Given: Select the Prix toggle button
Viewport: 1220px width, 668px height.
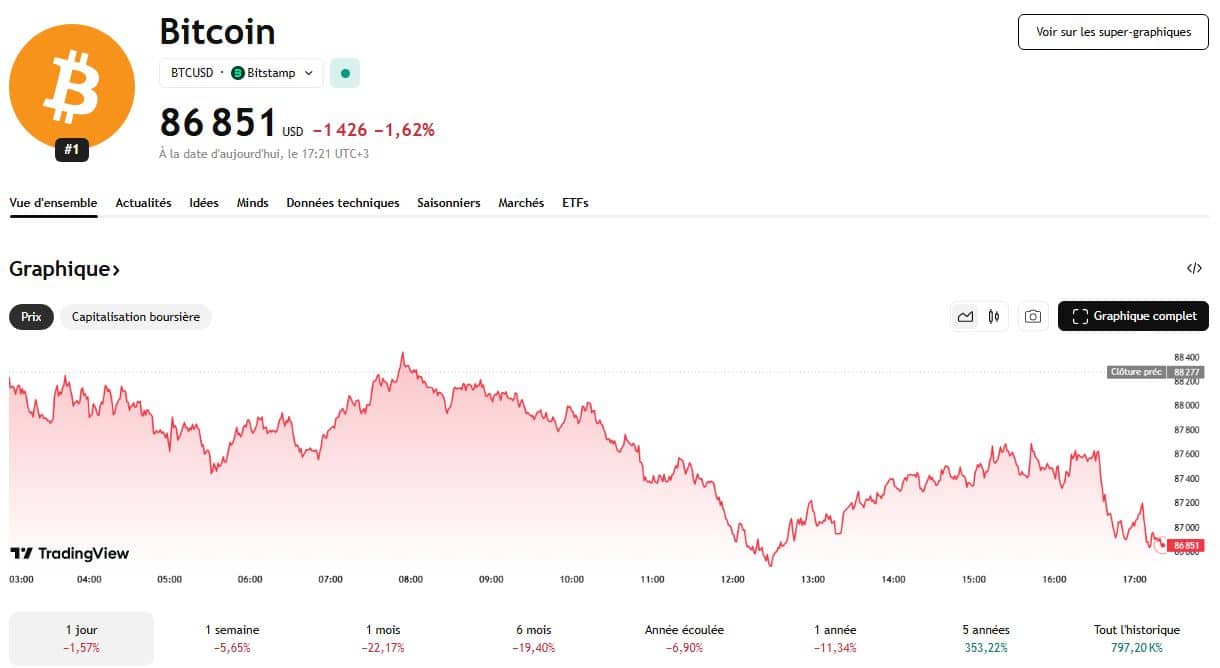Looking at the screenshot, I should (x=31, y=317).
